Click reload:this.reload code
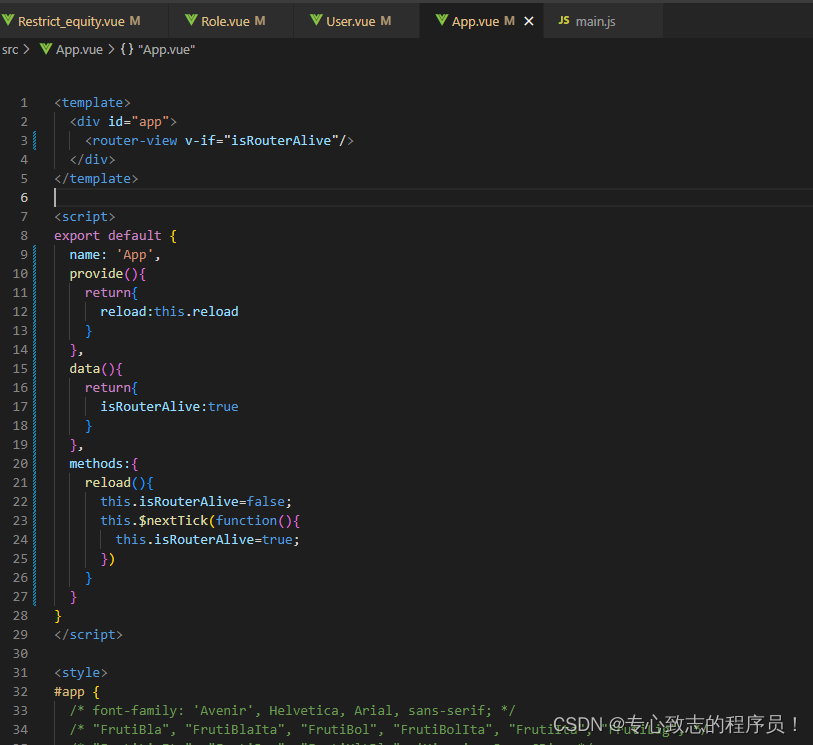813x745 pixels. (170, 312)
